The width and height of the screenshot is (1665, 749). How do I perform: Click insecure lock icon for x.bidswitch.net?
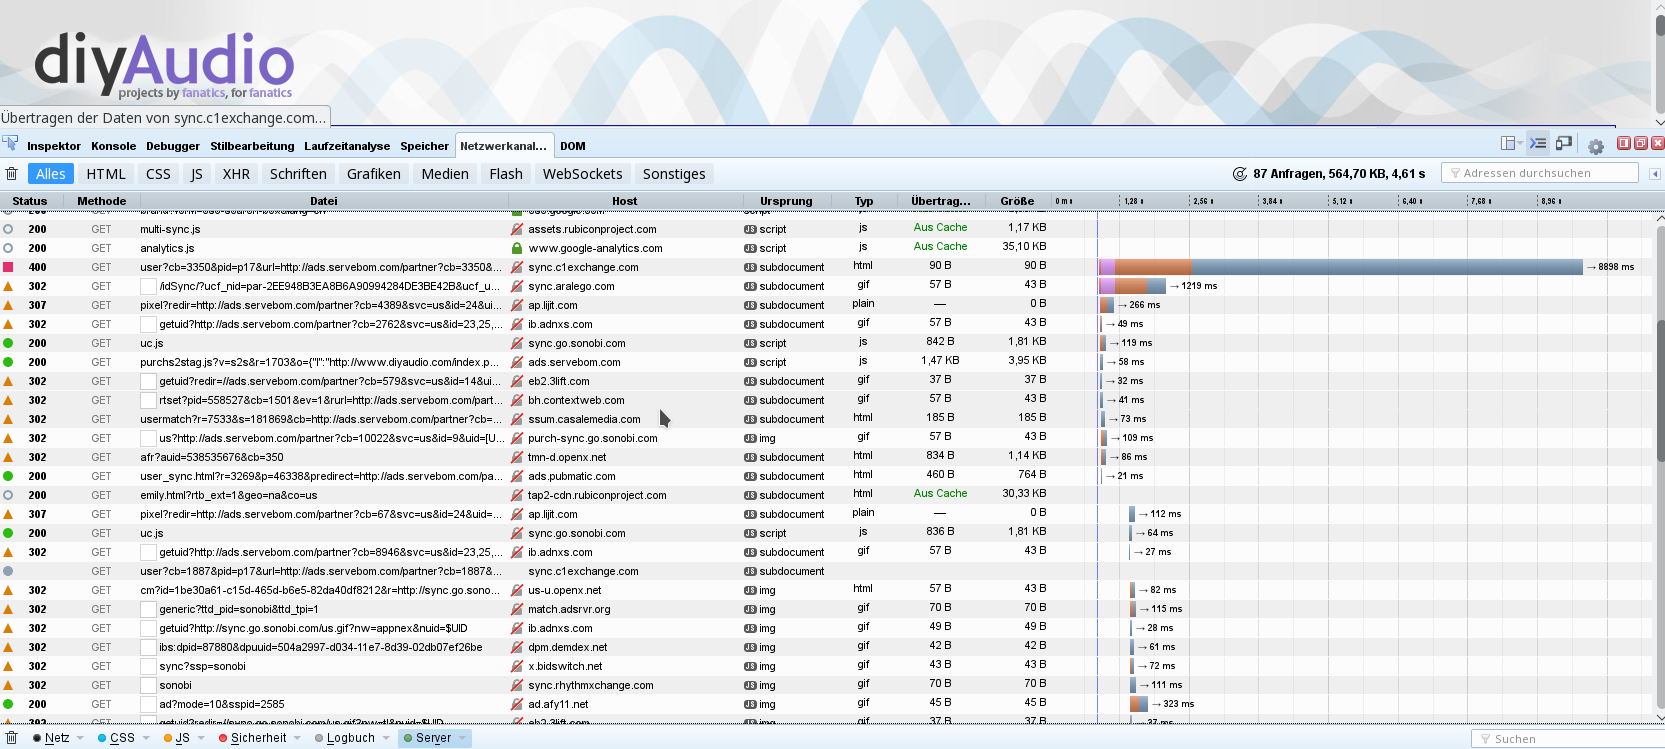[517, 666]
